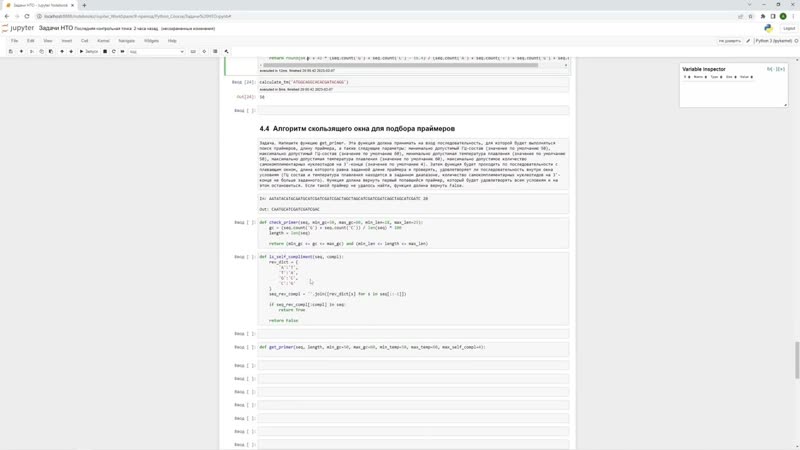Sort Variable Inspector by Name column

point(699,77)
